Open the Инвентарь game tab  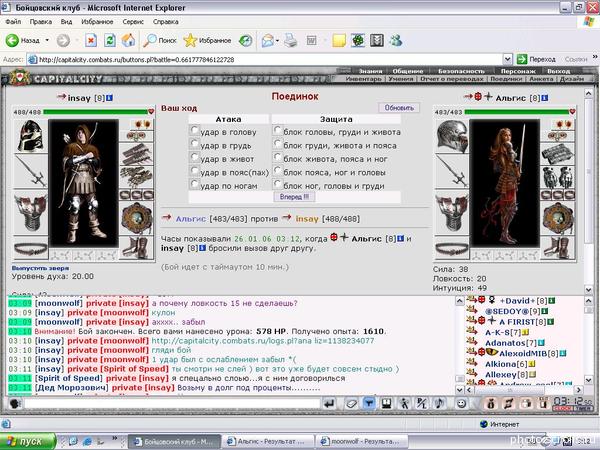click(x=363, y=79)
